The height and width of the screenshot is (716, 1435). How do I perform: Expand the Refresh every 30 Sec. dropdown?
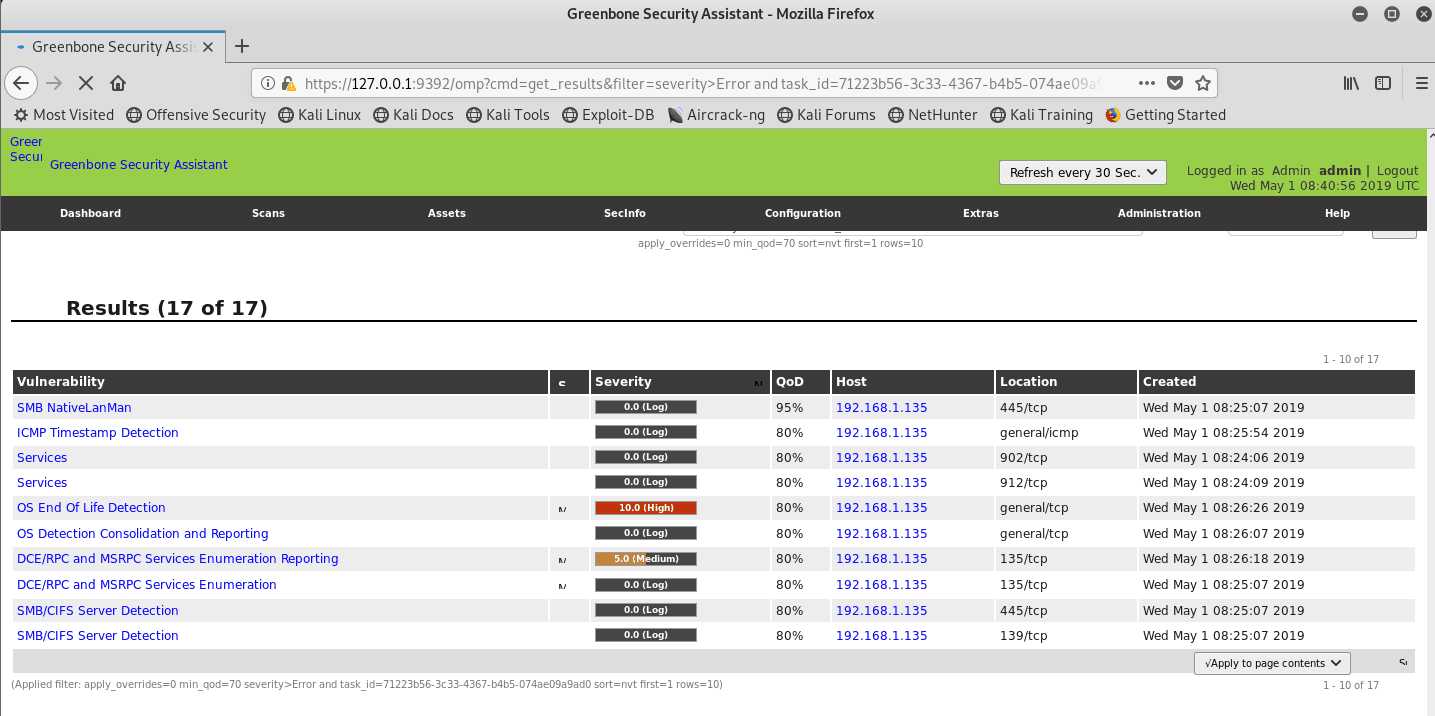tap(1083, 172)
